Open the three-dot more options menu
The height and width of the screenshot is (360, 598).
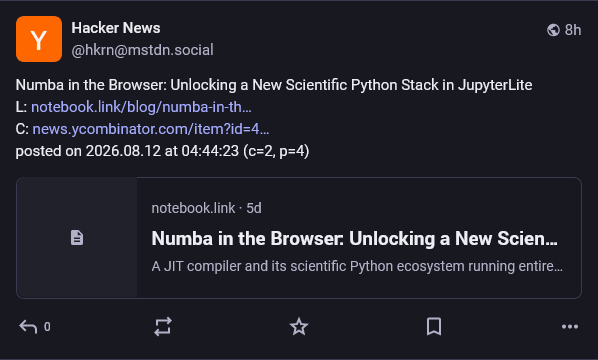pyautogui.click(x=570, y=327)
